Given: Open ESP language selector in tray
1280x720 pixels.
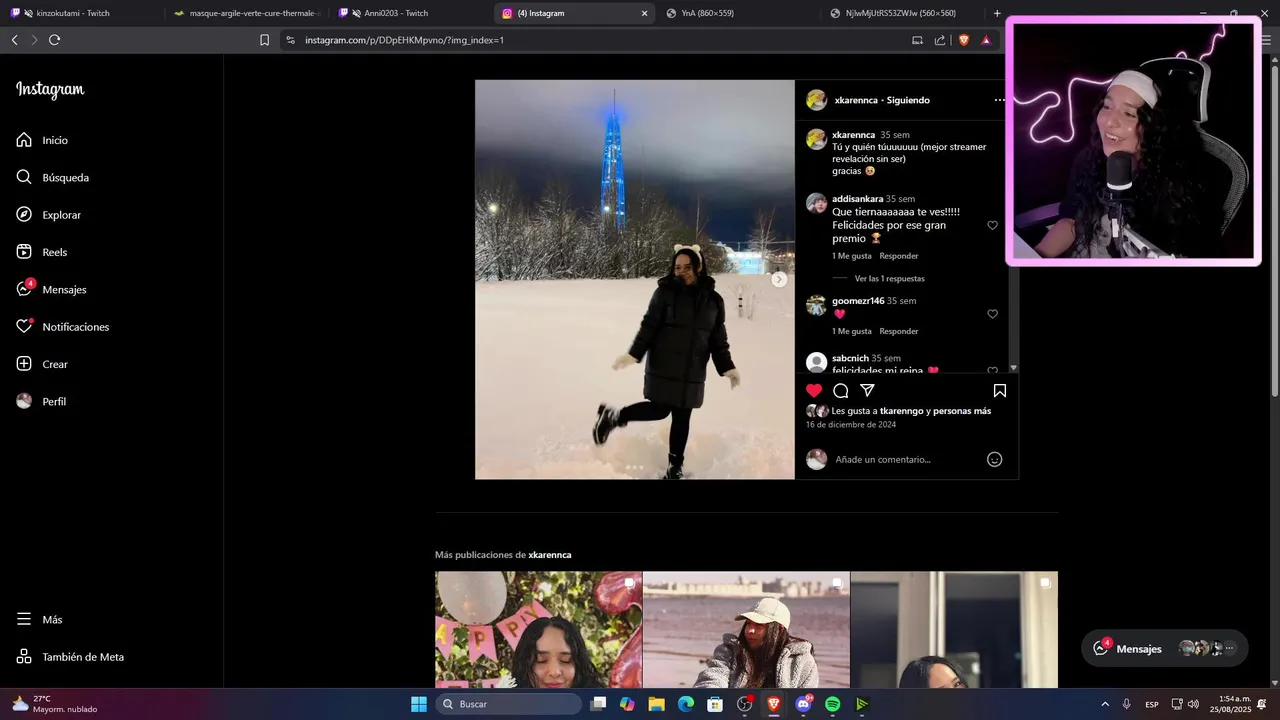Looking at the screenshot, I should point(1152,704).
